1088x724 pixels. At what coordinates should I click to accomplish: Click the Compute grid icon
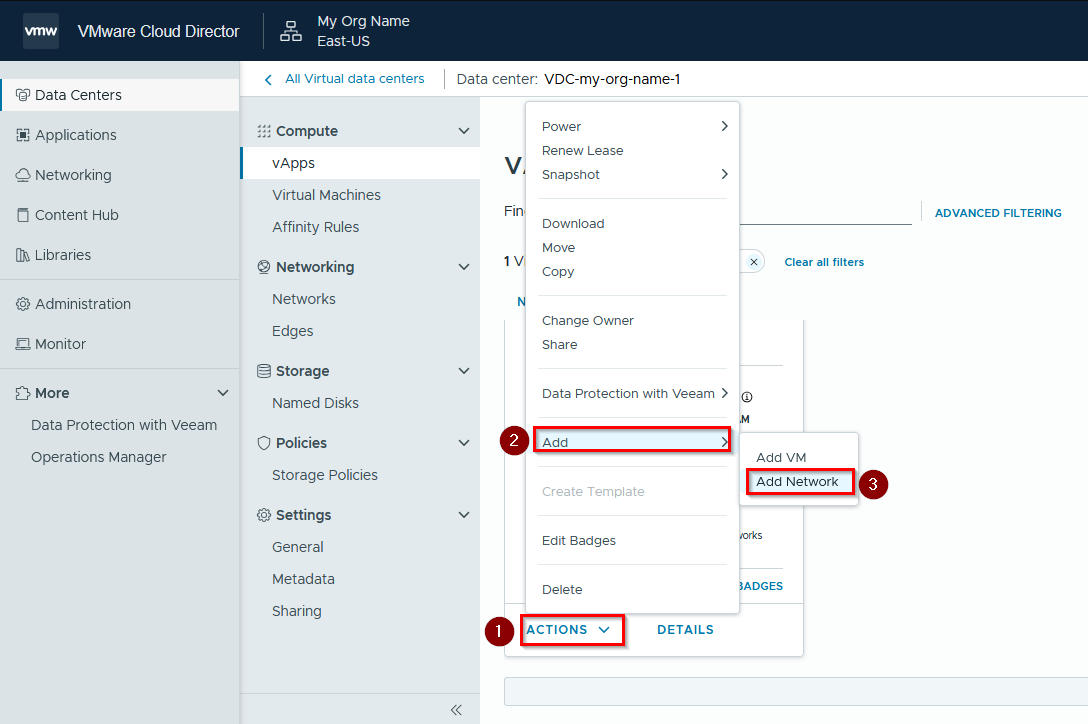[264, 131]
